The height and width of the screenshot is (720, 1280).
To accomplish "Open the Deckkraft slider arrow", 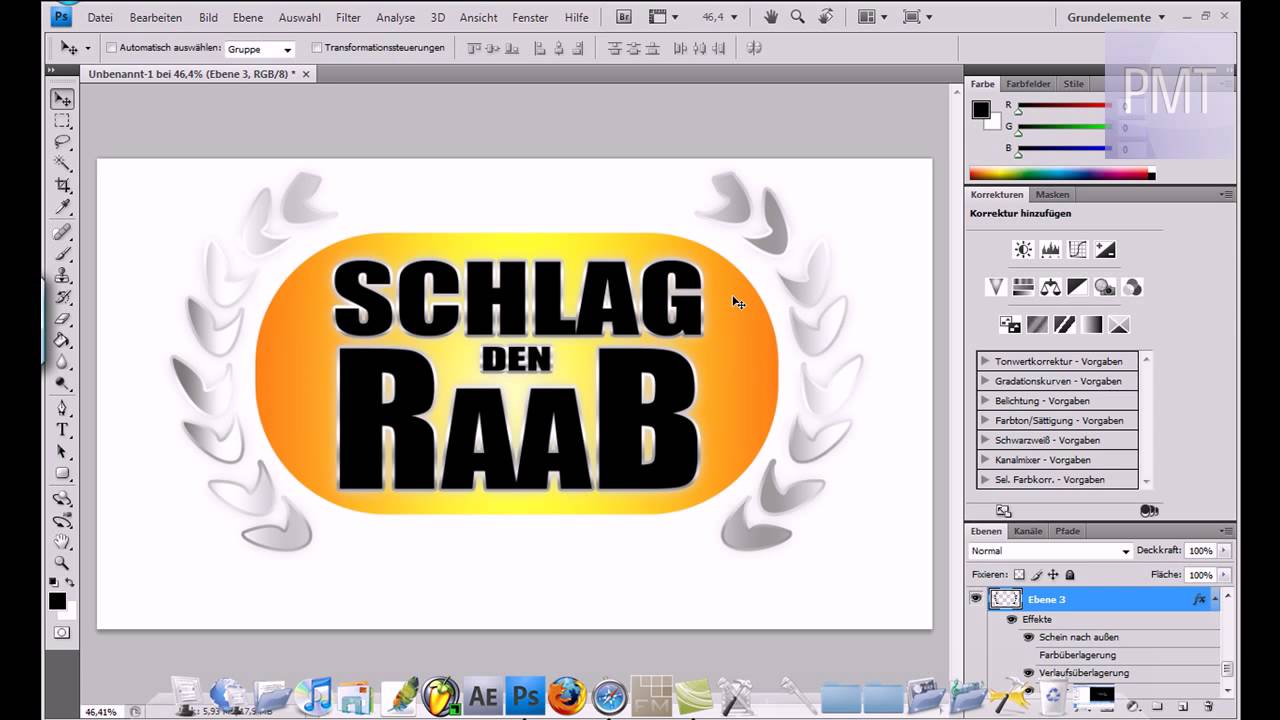I will (x=1224, y=551).
